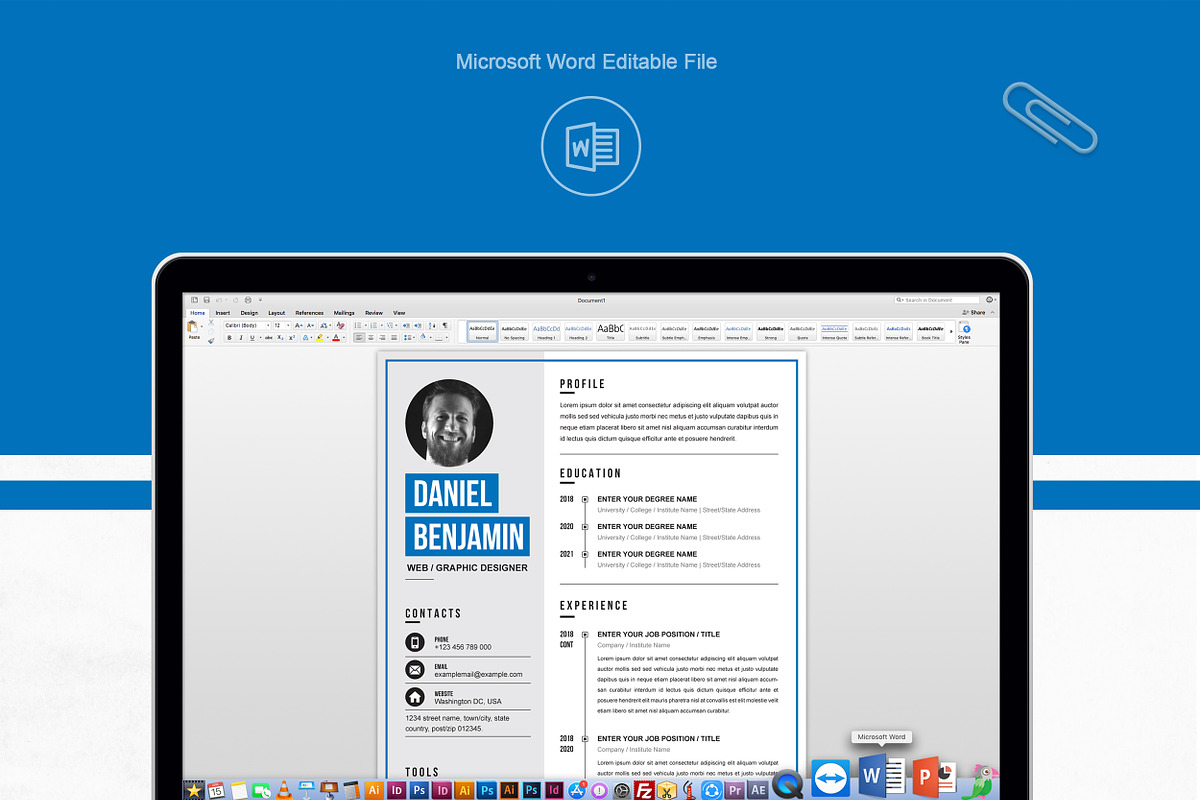Image resolution: width=1200 pixels, height=800 pixels.
Task: Open the Styles Pane
Action: (964, 331)
